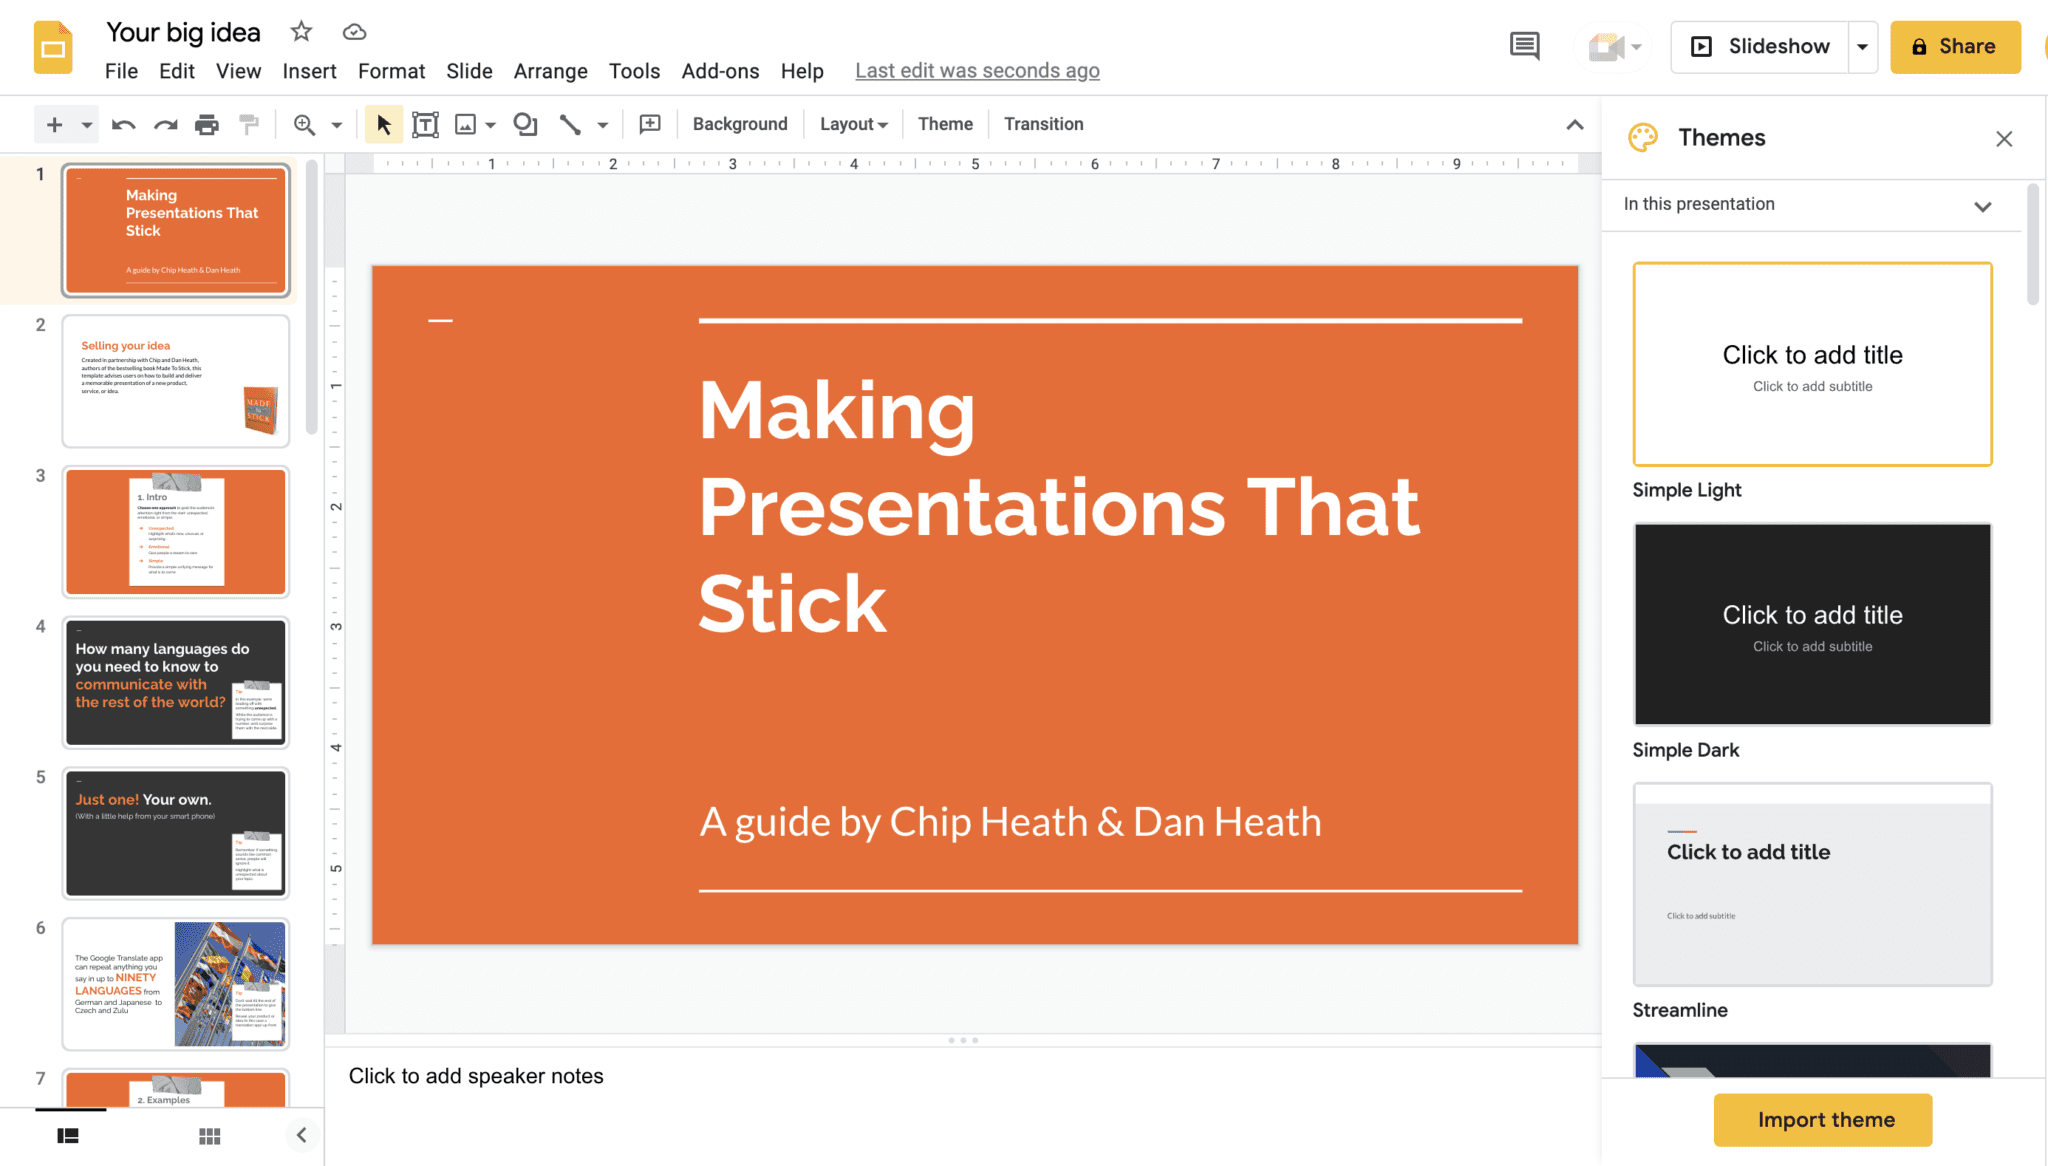Click the Background toolbar button
Image resolution: width=2048 pixels, height=1166 pixels.
[740, 124]
